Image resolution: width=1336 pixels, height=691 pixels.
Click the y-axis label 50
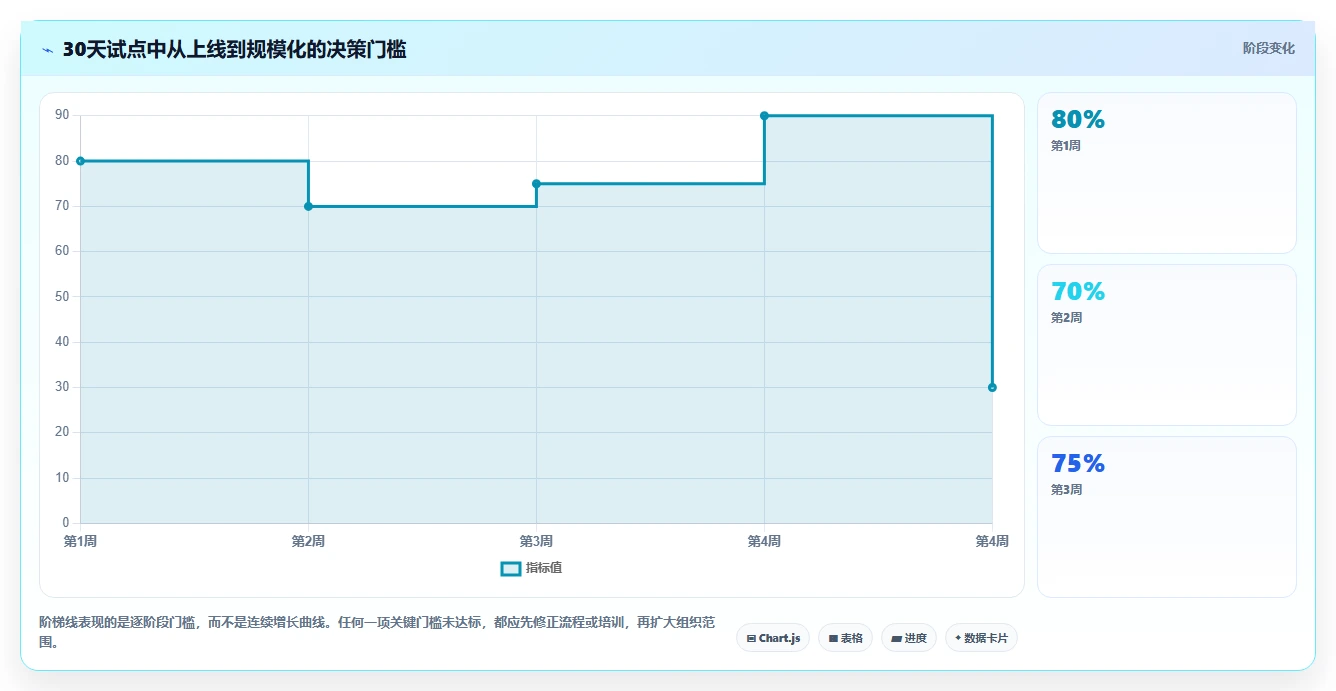click(62, 296)
